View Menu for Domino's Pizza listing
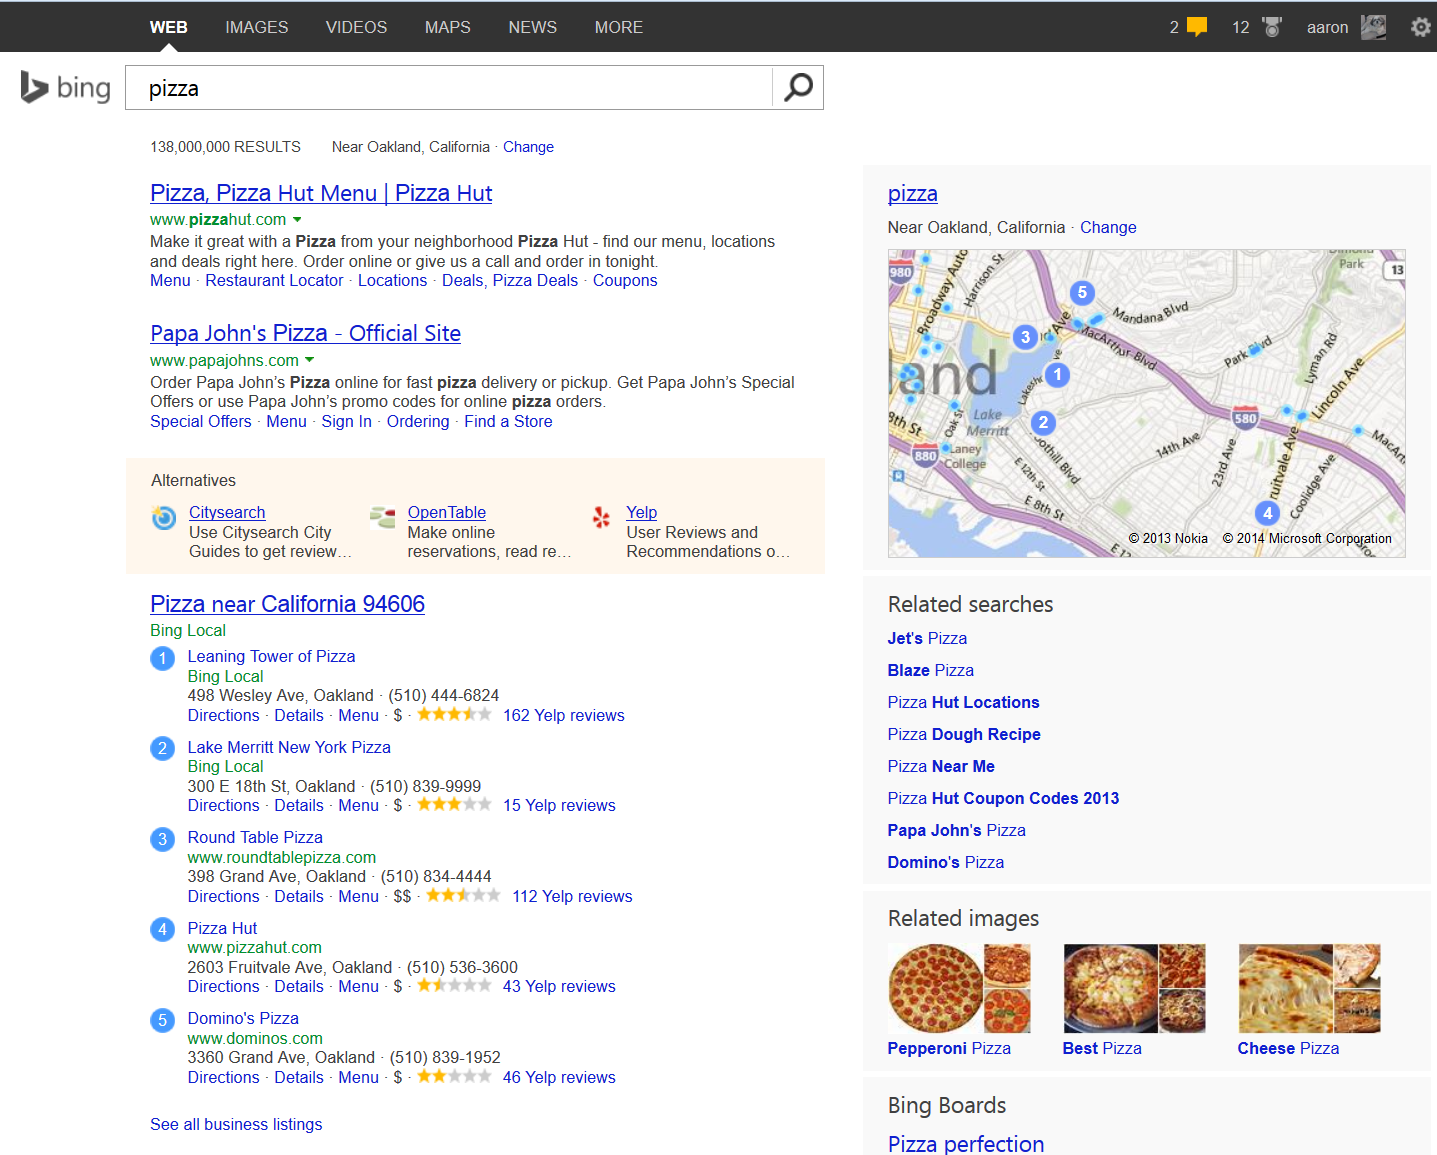Viewport: 1437px width, 1155px height. (358, 1078)
